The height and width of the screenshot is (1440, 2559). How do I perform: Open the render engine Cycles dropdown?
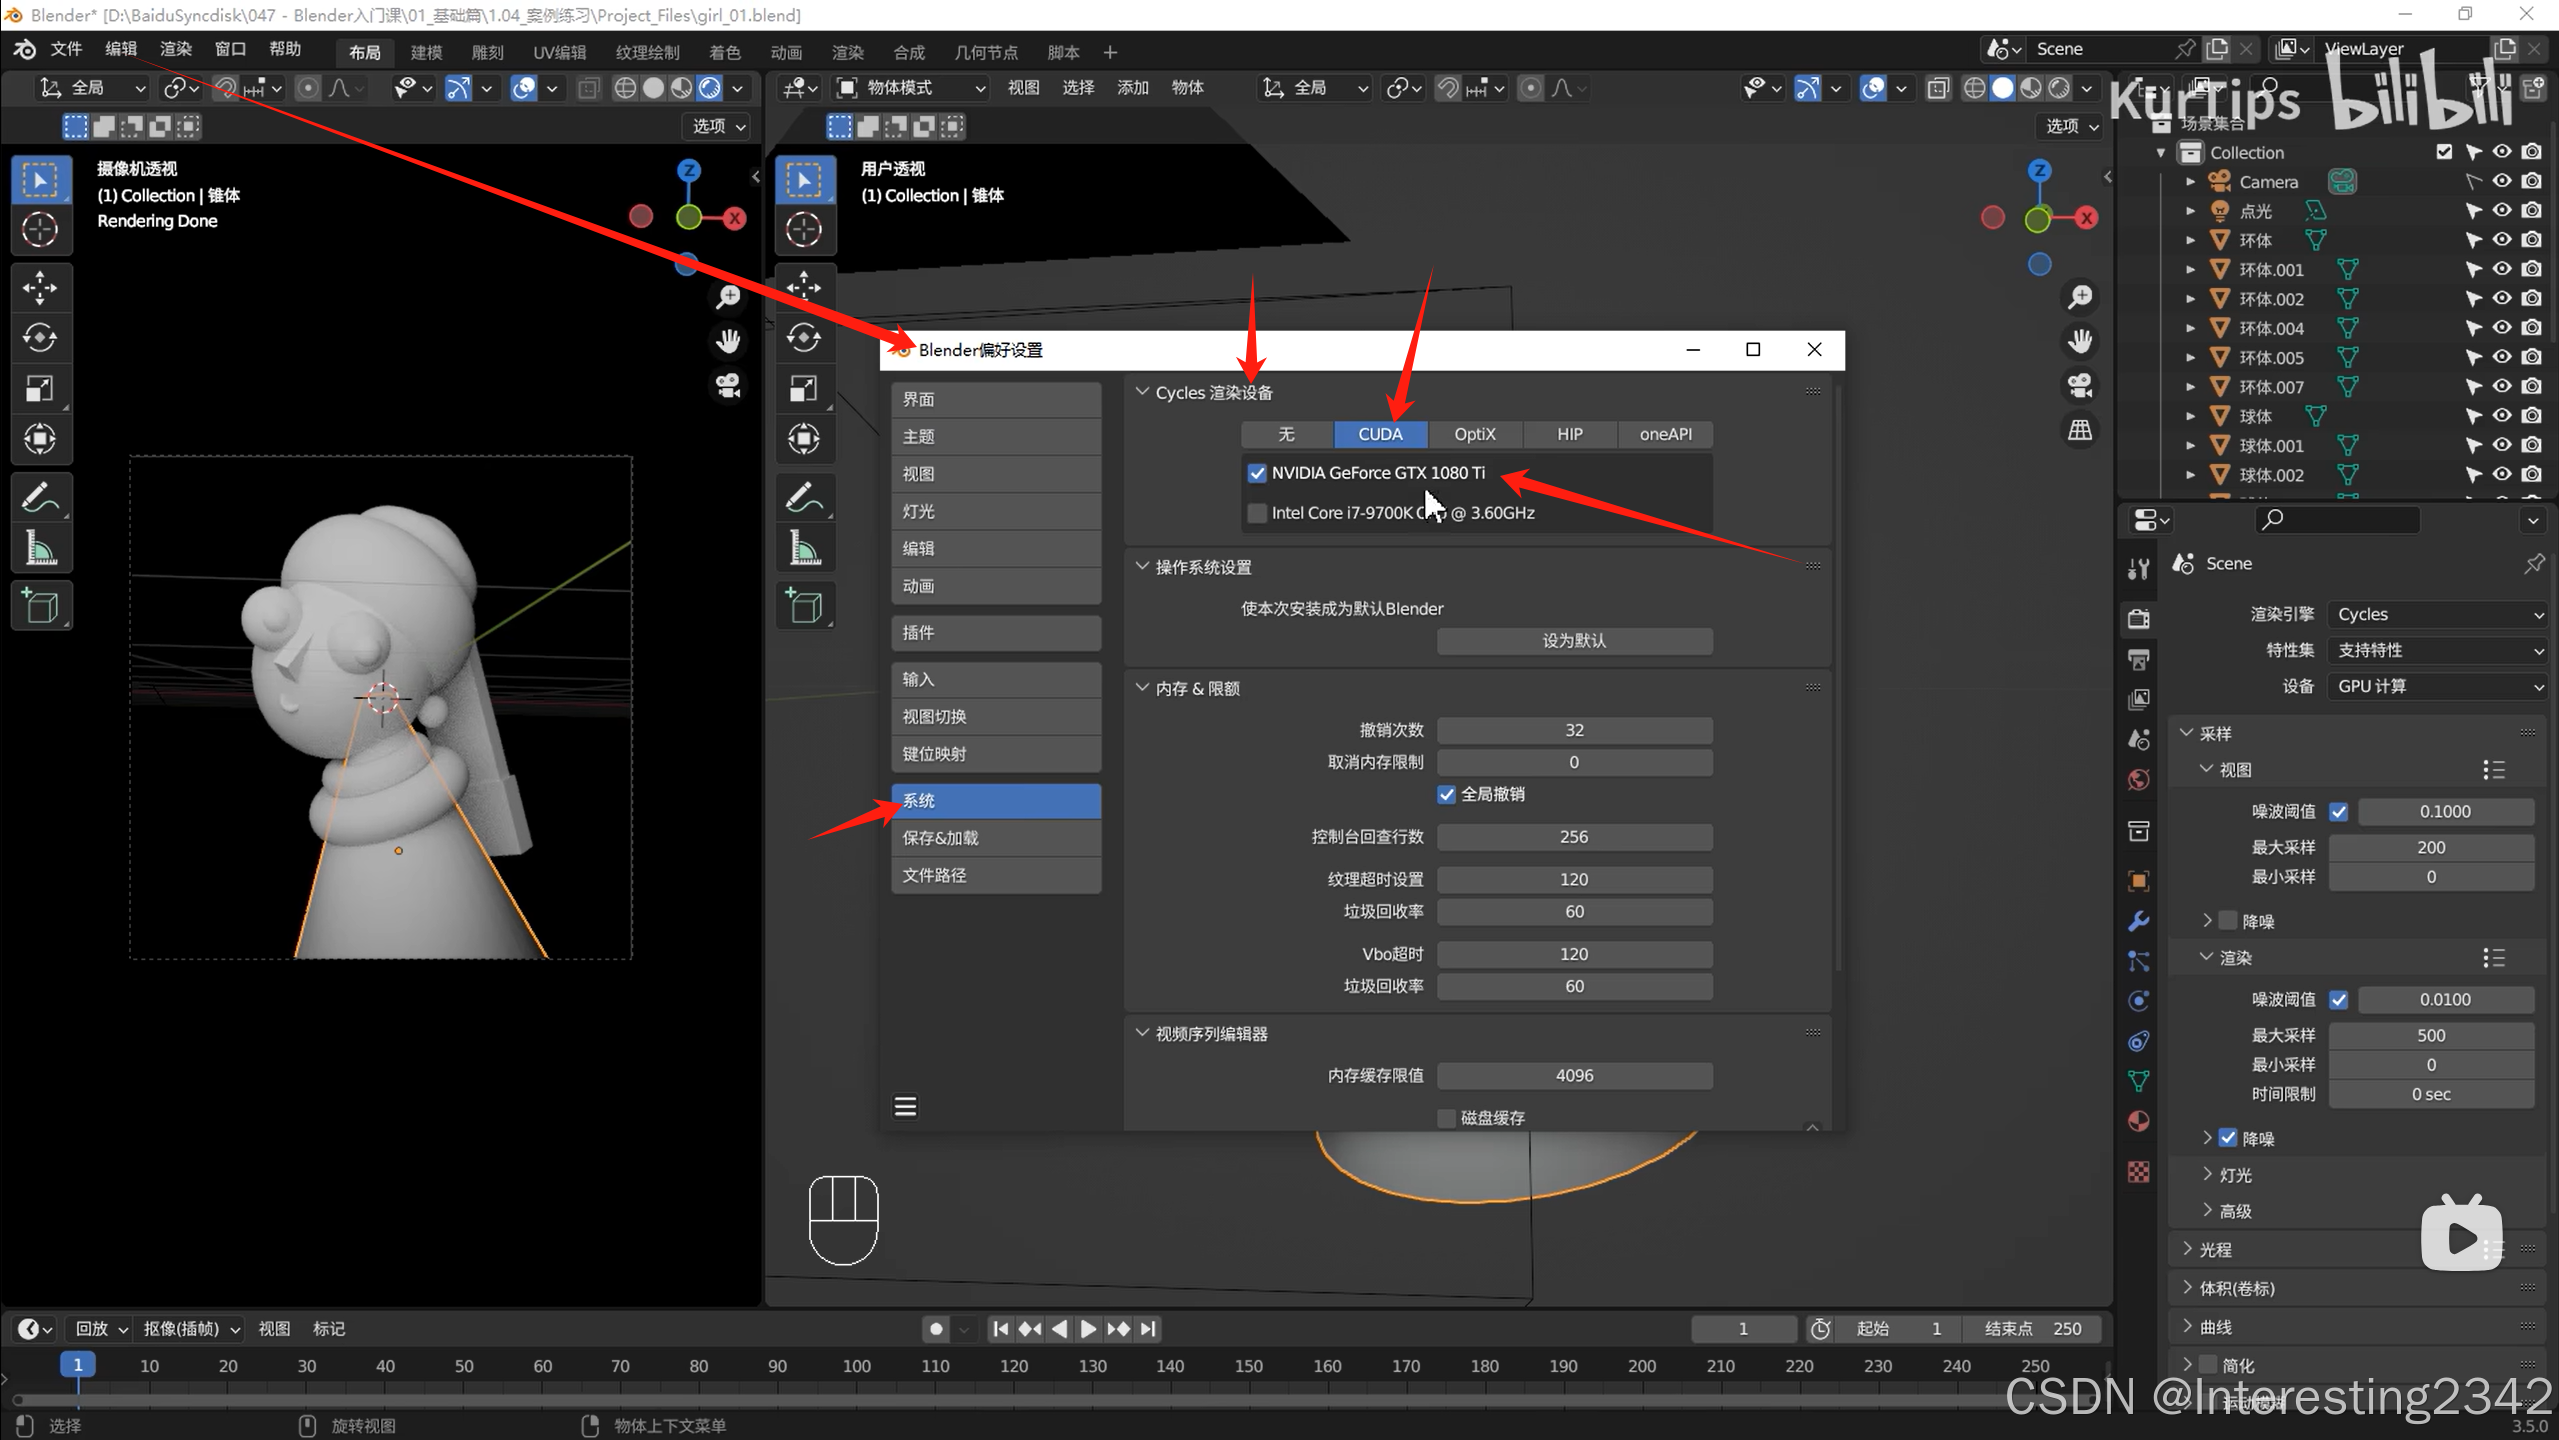pyautogui.click(x=2436, y=614)
